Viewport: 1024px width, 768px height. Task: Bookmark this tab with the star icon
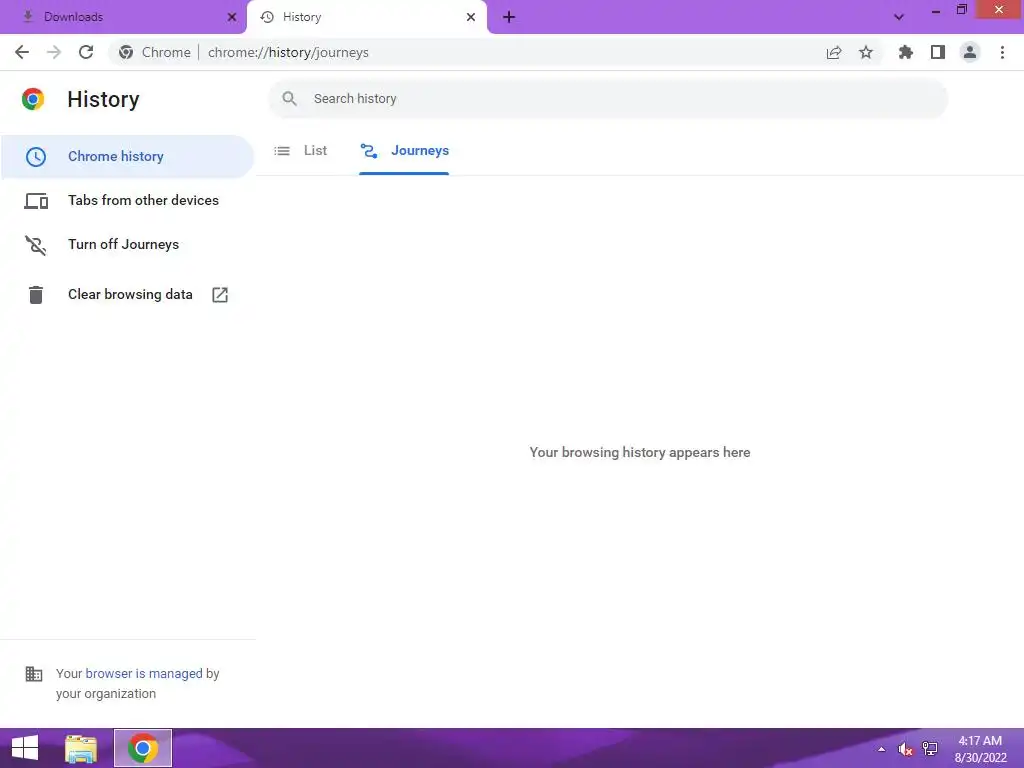tap(866, 52)
